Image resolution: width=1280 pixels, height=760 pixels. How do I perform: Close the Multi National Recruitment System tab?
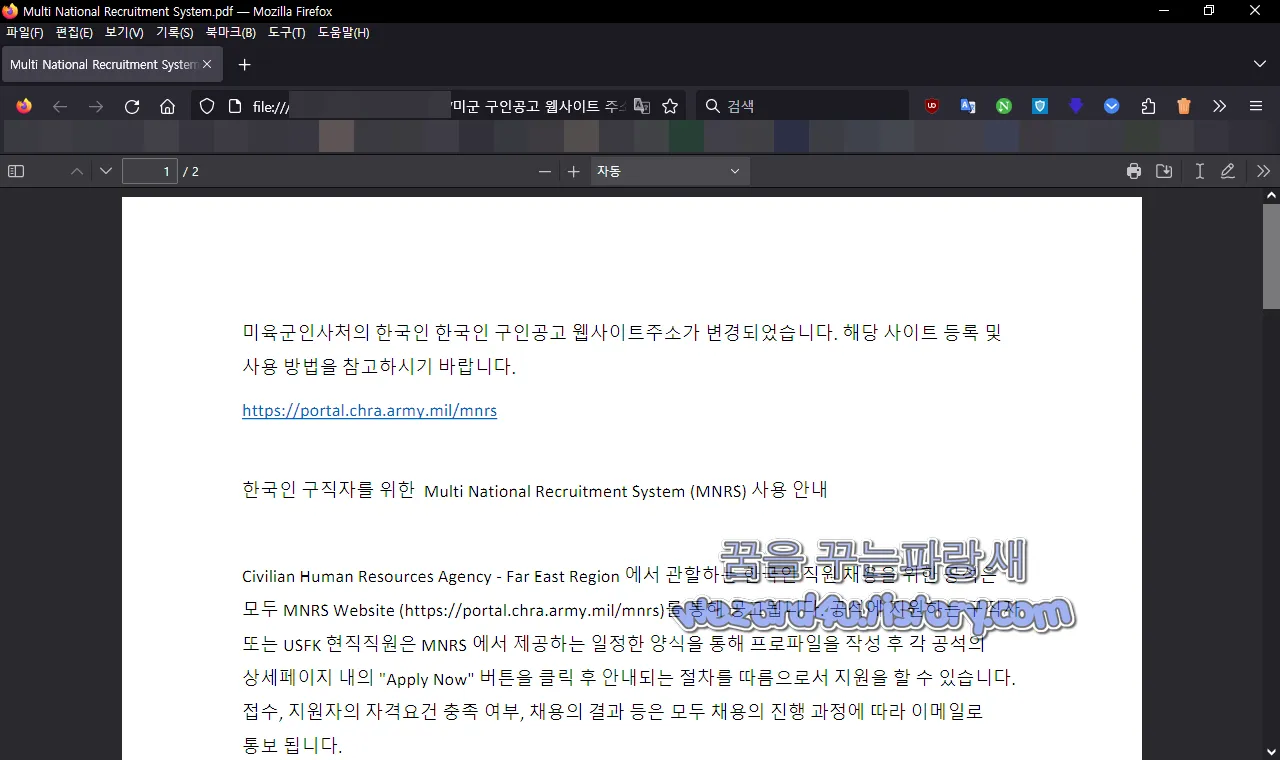click(x=207, y=64)
